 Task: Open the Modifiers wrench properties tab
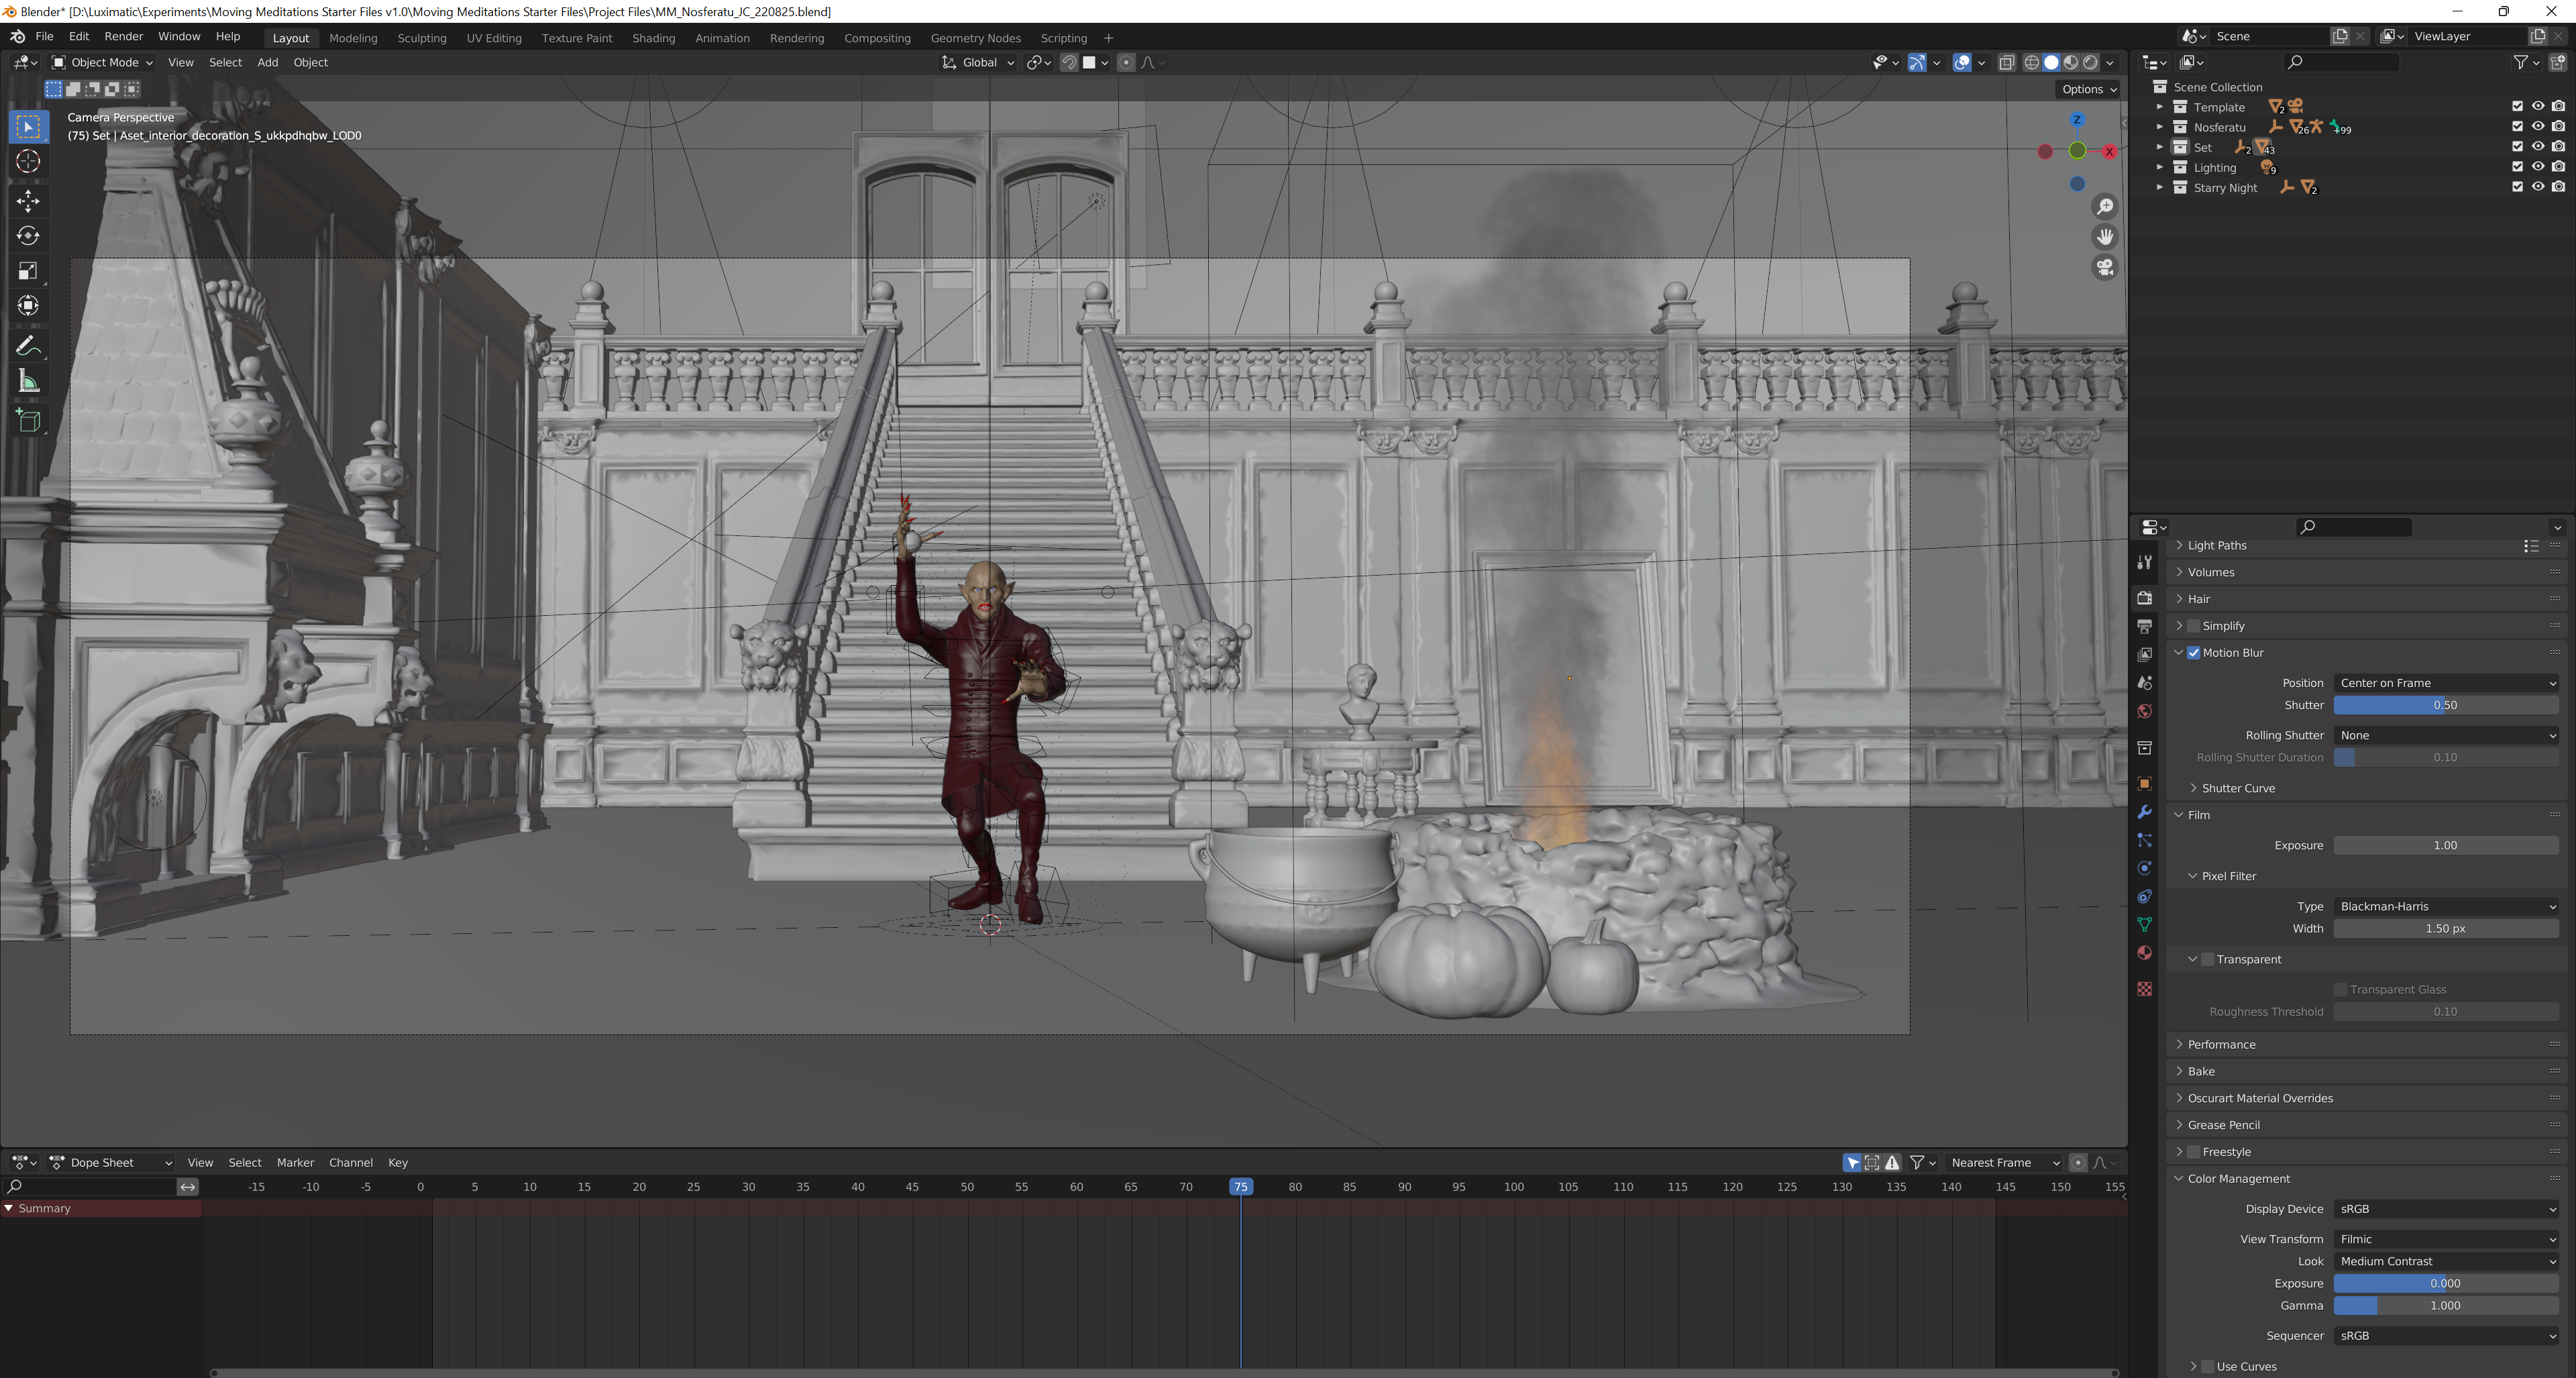coord(2144,812)
